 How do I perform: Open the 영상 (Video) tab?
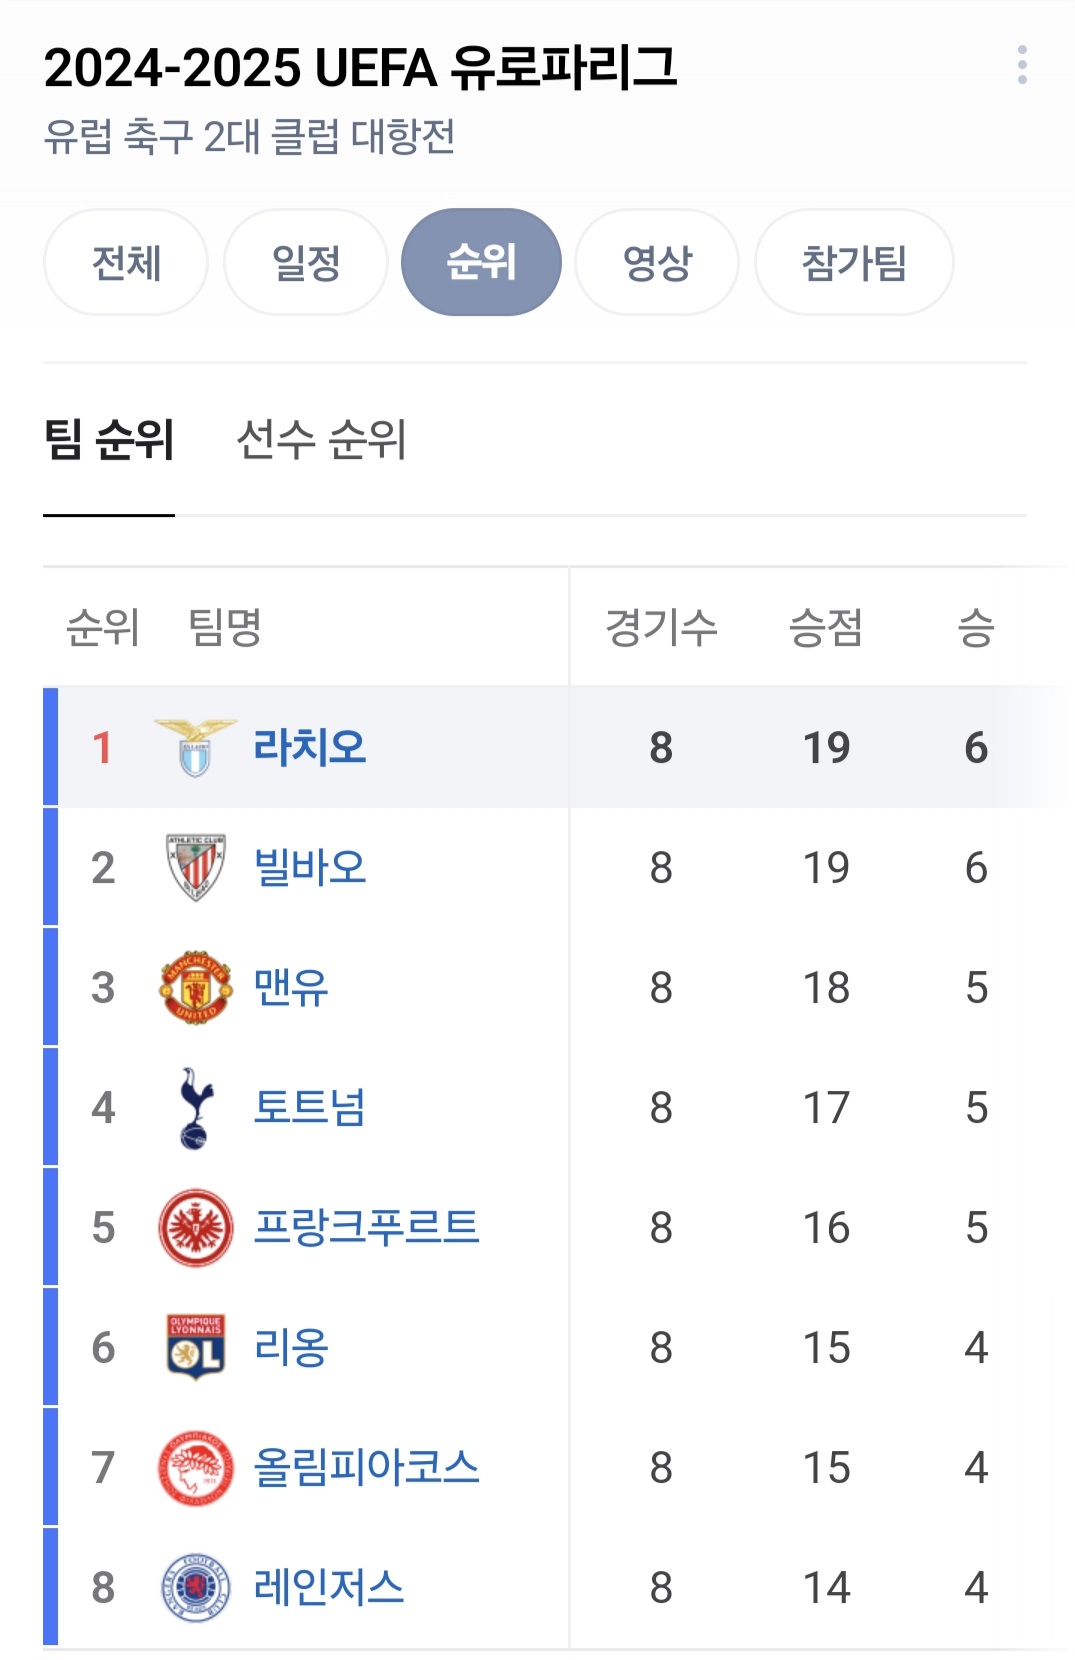(x=657, y=262)
